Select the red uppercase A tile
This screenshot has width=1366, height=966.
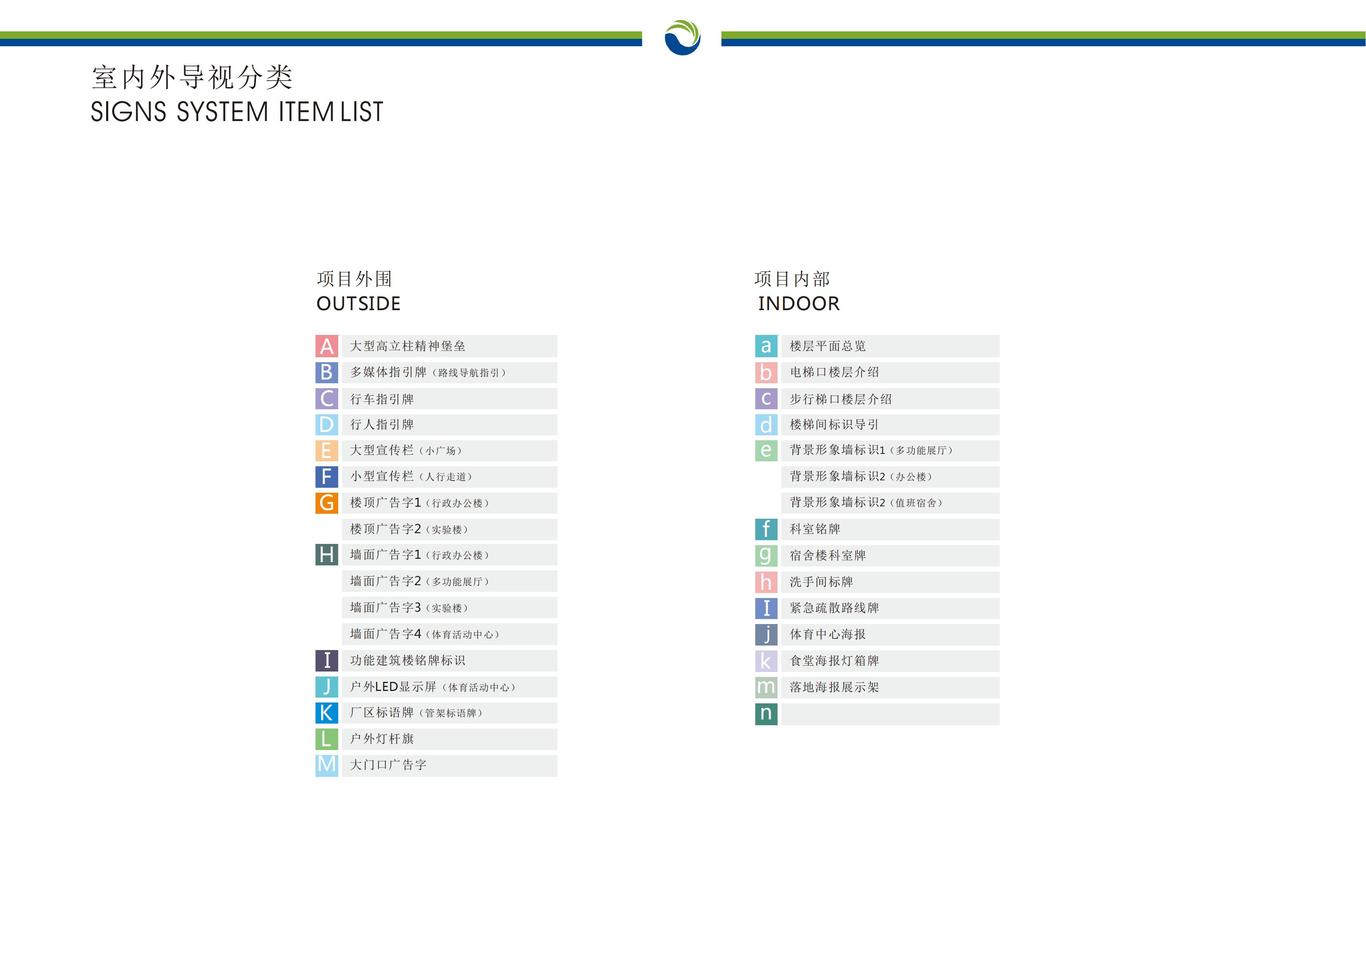(326, 346)
